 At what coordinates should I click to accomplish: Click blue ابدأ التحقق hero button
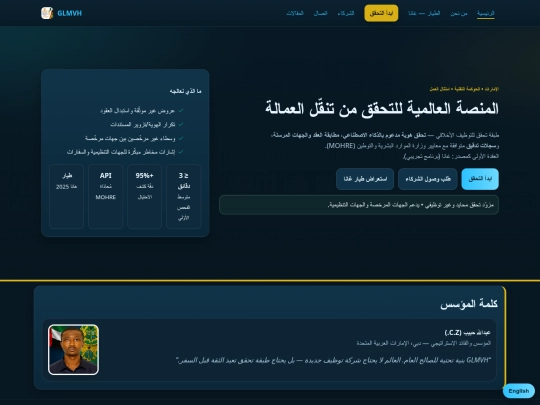pos(480,179)
